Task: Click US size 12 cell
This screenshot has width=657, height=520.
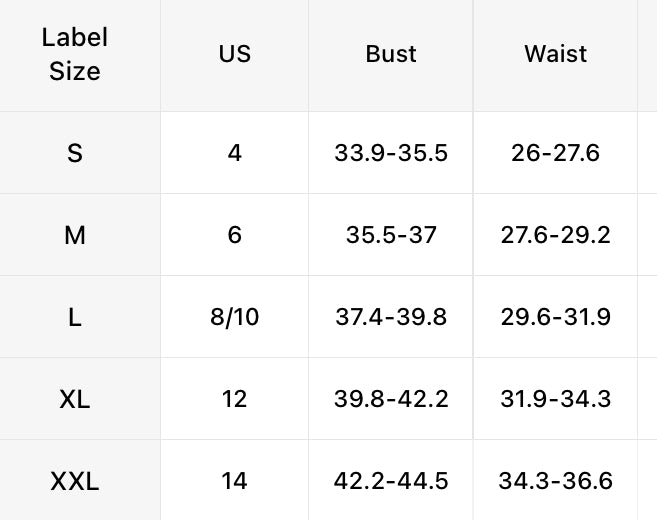Action: click(x=234, y=399)
